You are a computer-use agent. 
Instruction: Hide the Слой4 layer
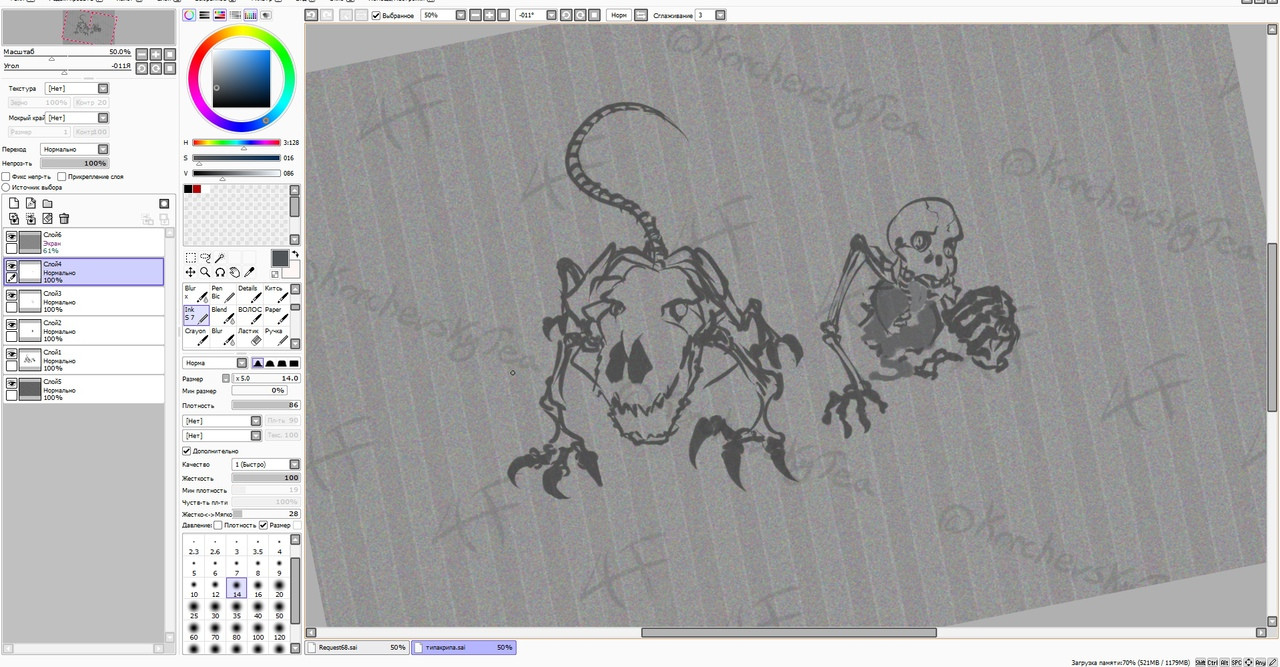click(x=11, y=267)
